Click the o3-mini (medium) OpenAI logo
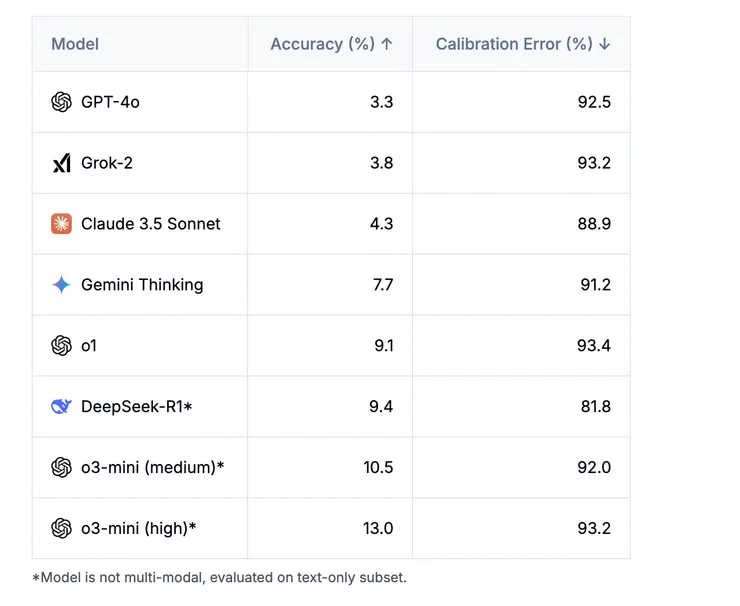Screen dimensions: 740x606 pos(61,467)
